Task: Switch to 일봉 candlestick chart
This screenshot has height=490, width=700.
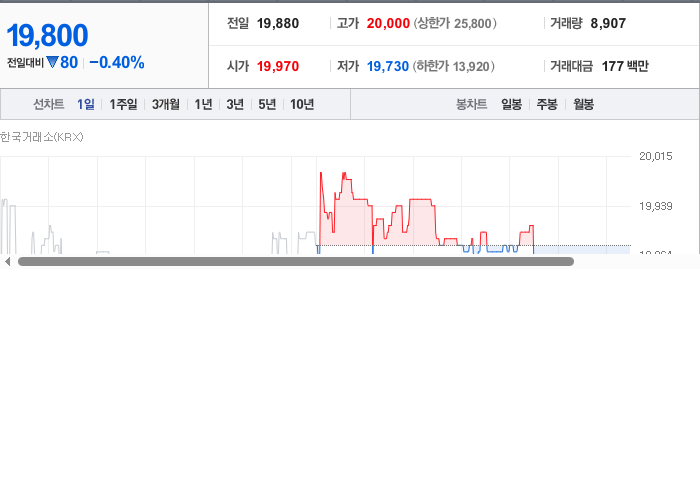Action: click(512, 104)
